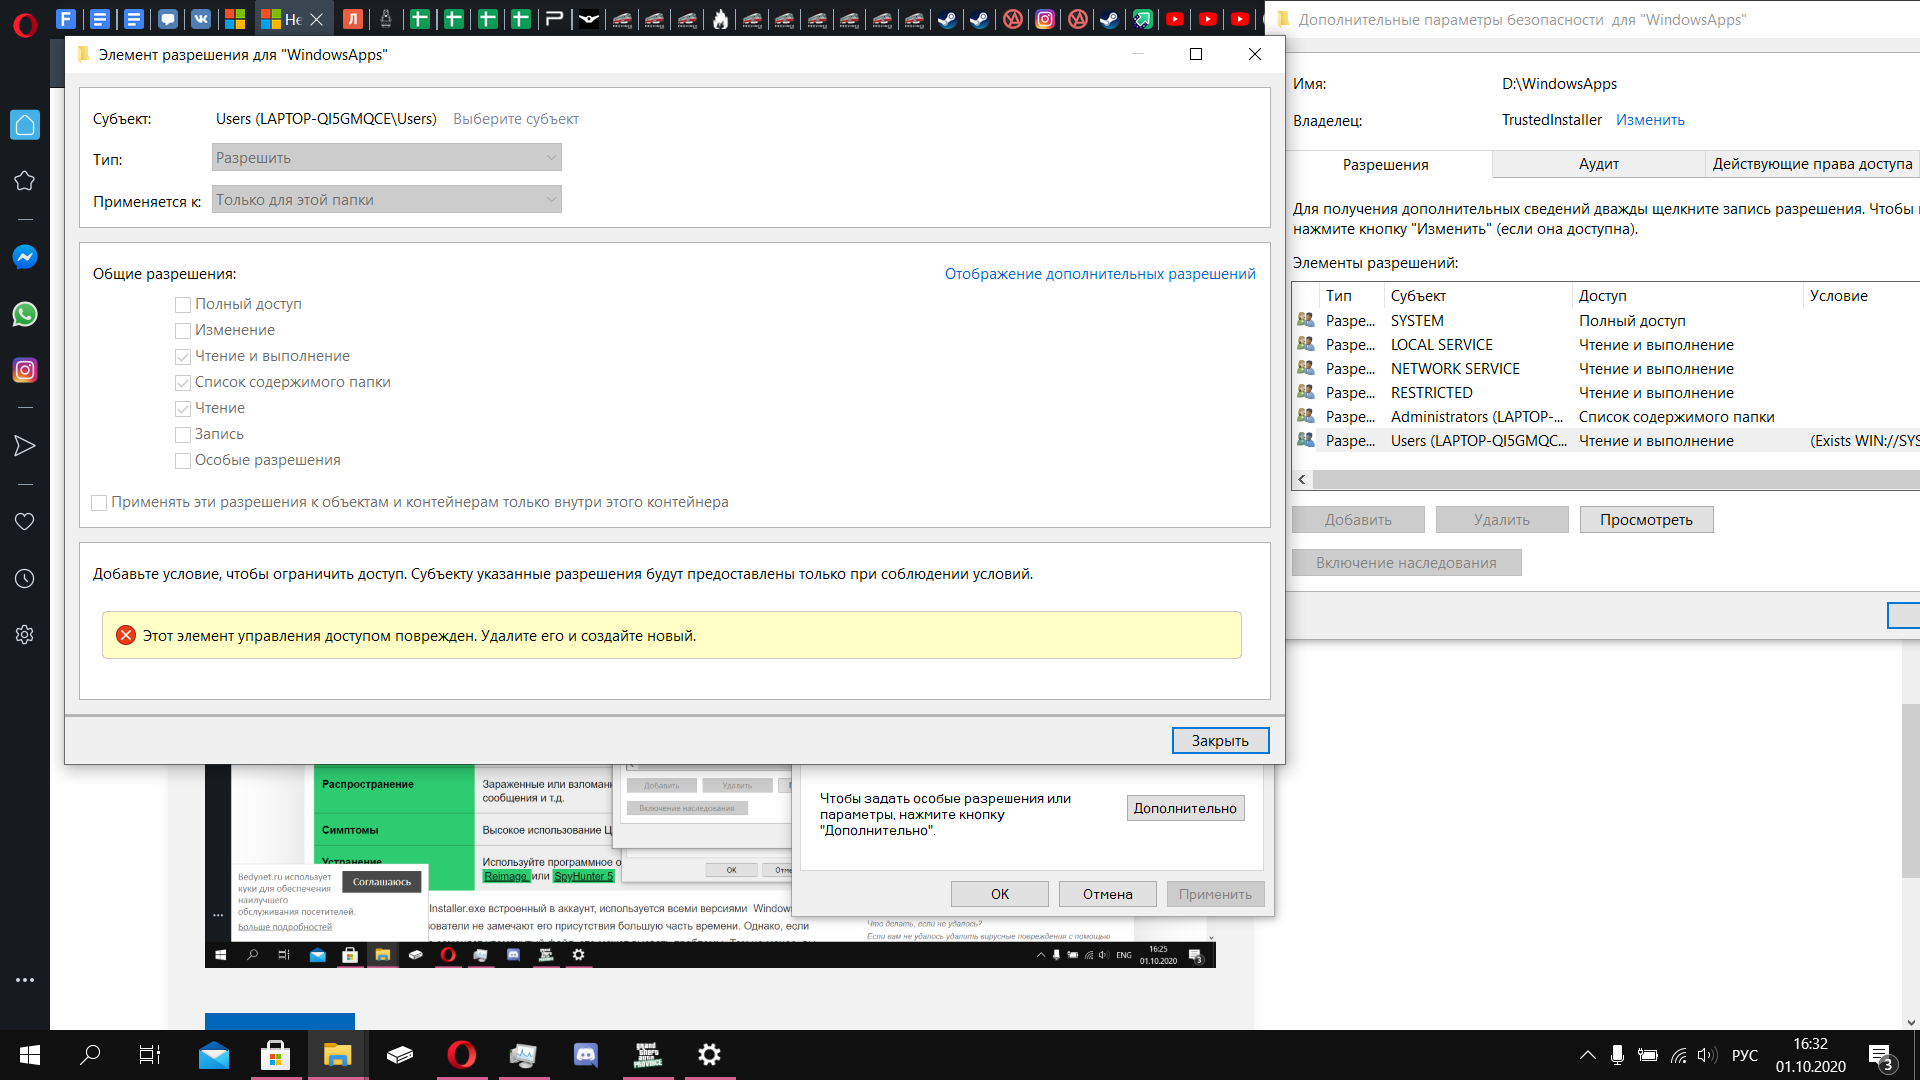Toggle 'Изменение' checkbox
The height and width of the screenshot is (1080, 1920).
tap(183, 331)
